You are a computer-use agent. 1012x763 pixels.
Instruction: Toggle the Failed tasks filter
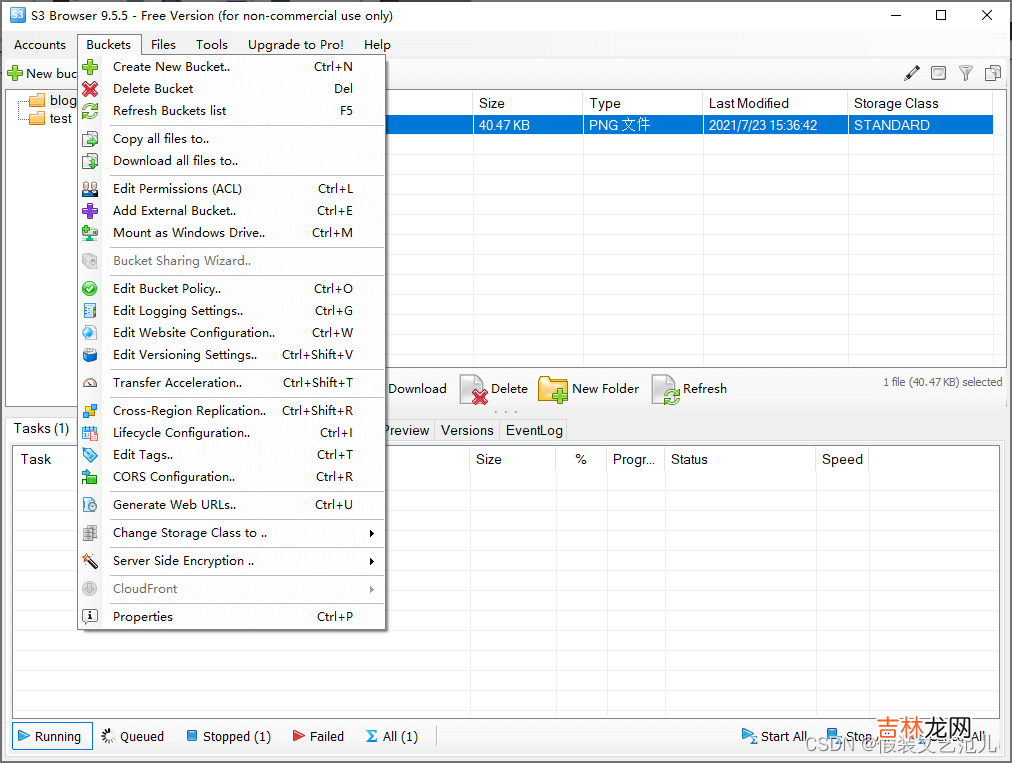coord(318,737)
